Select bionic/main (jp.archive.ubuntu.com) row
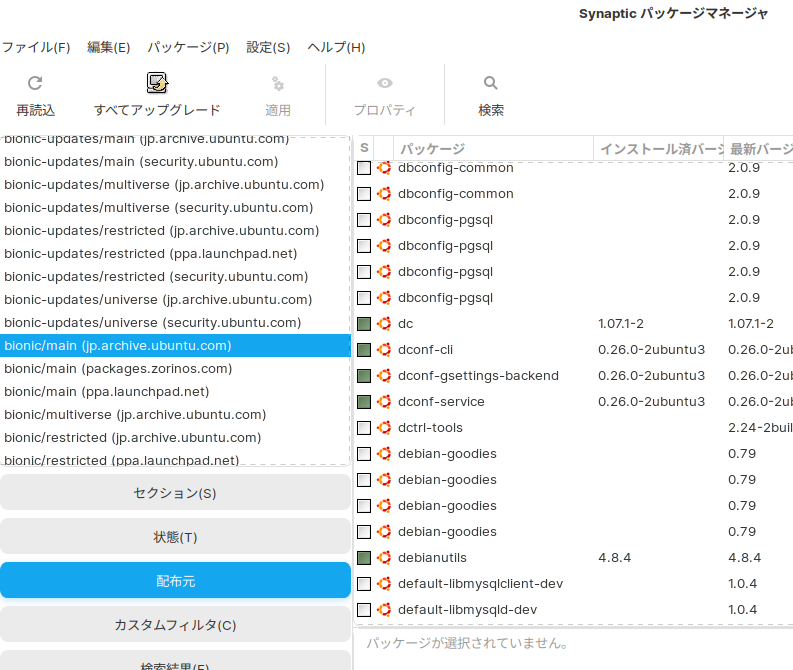The image size is (793, 670). click(175, 345)
